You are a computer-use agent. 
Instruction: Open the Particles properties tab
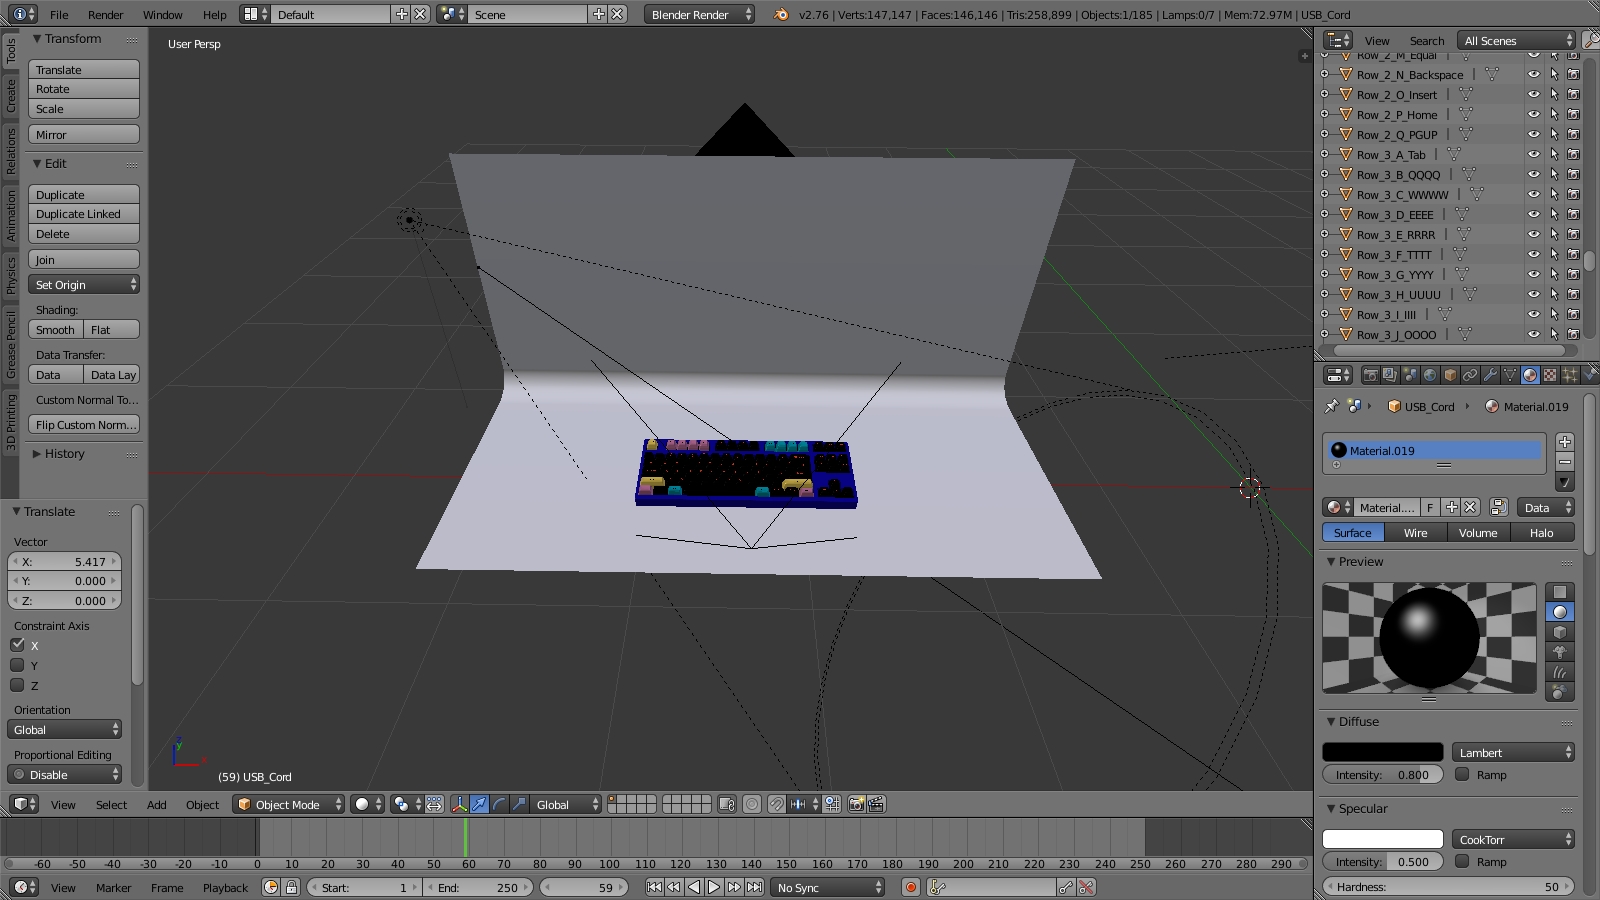coord(1570,375)
